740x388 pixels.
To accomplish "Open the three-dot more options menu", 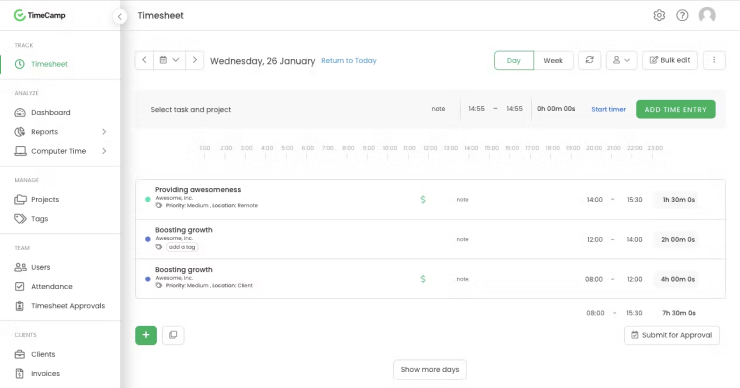I will pyautogui.click(x=714, y=60).
